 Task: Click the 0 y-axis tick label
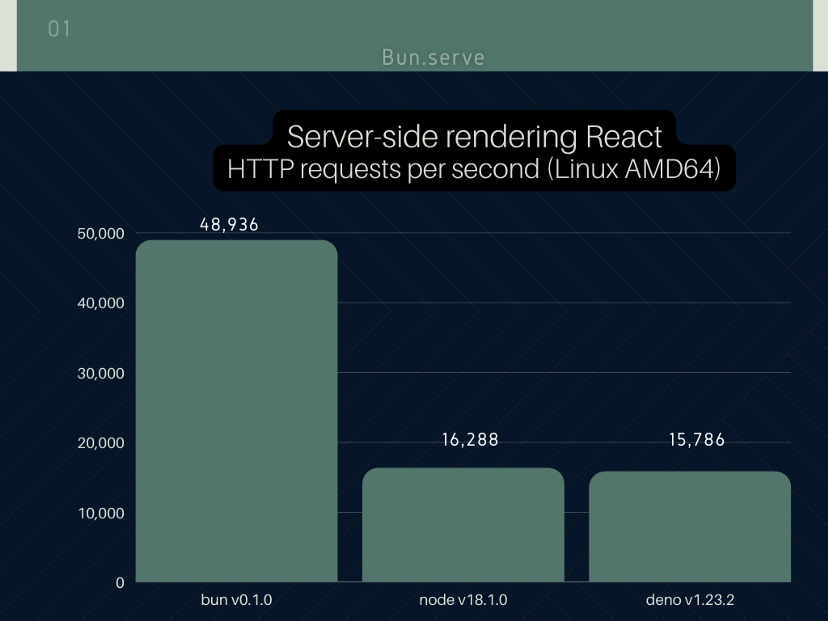120,583
